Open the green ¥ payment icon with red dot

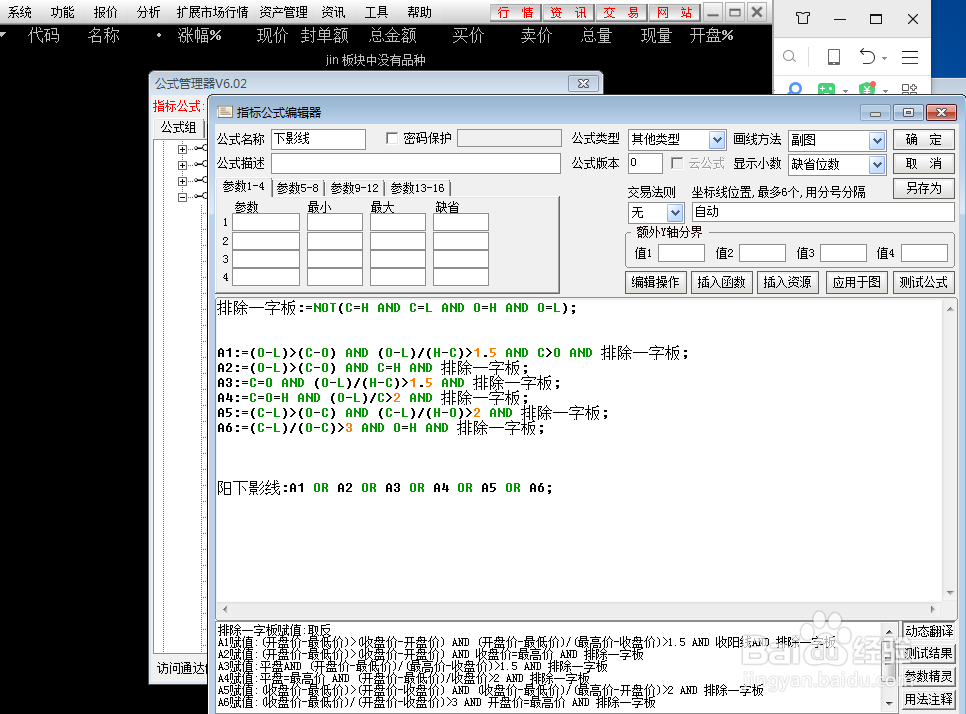869,90
